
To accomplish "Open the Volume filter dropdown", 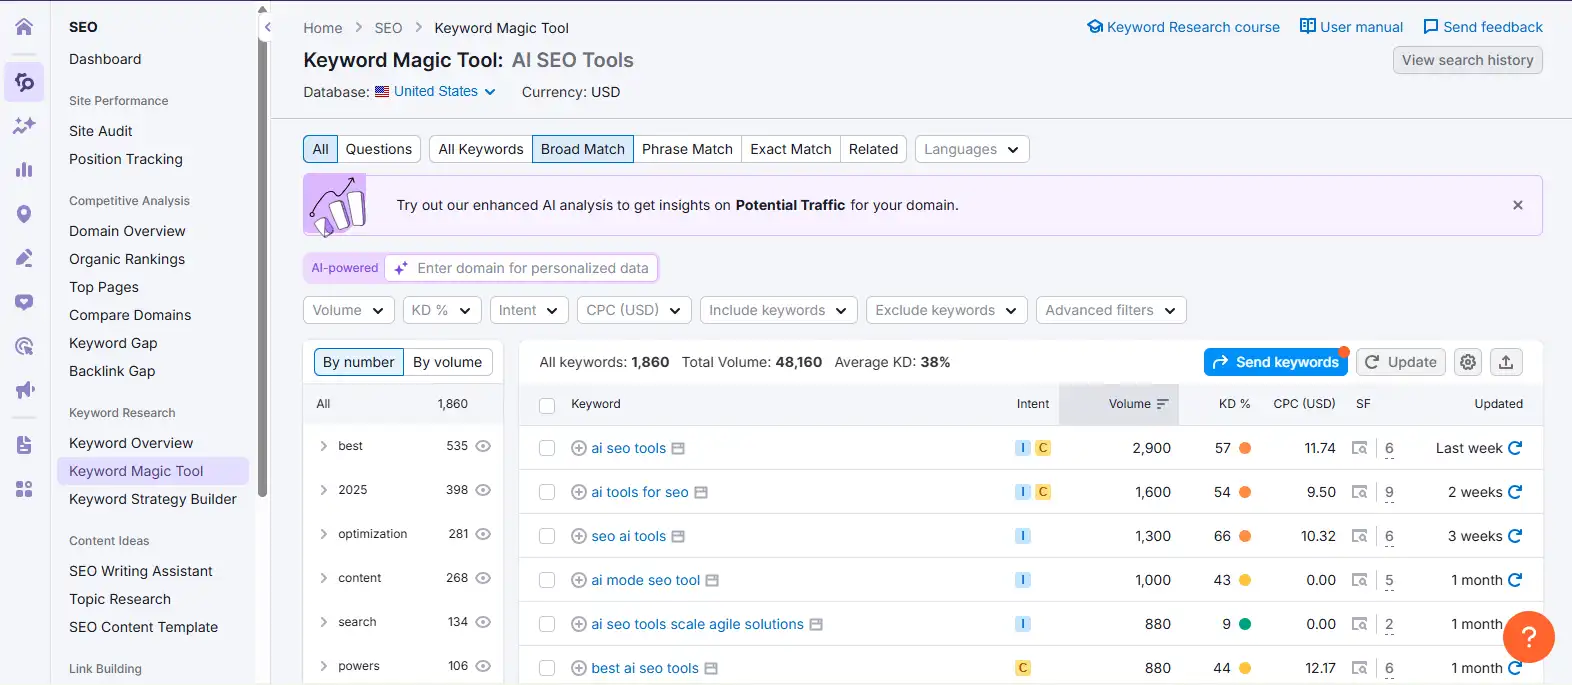I will click(x=349, y=310).
